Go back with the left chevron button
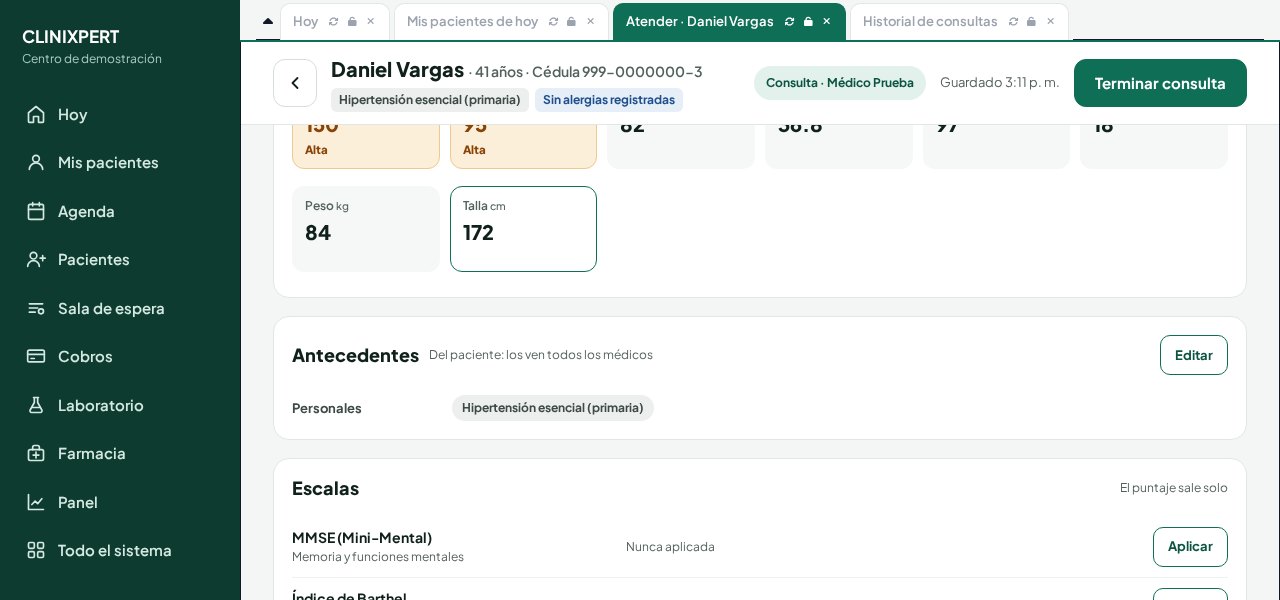The width and height of the screenshot is (1280, 600). coord(295,83)
